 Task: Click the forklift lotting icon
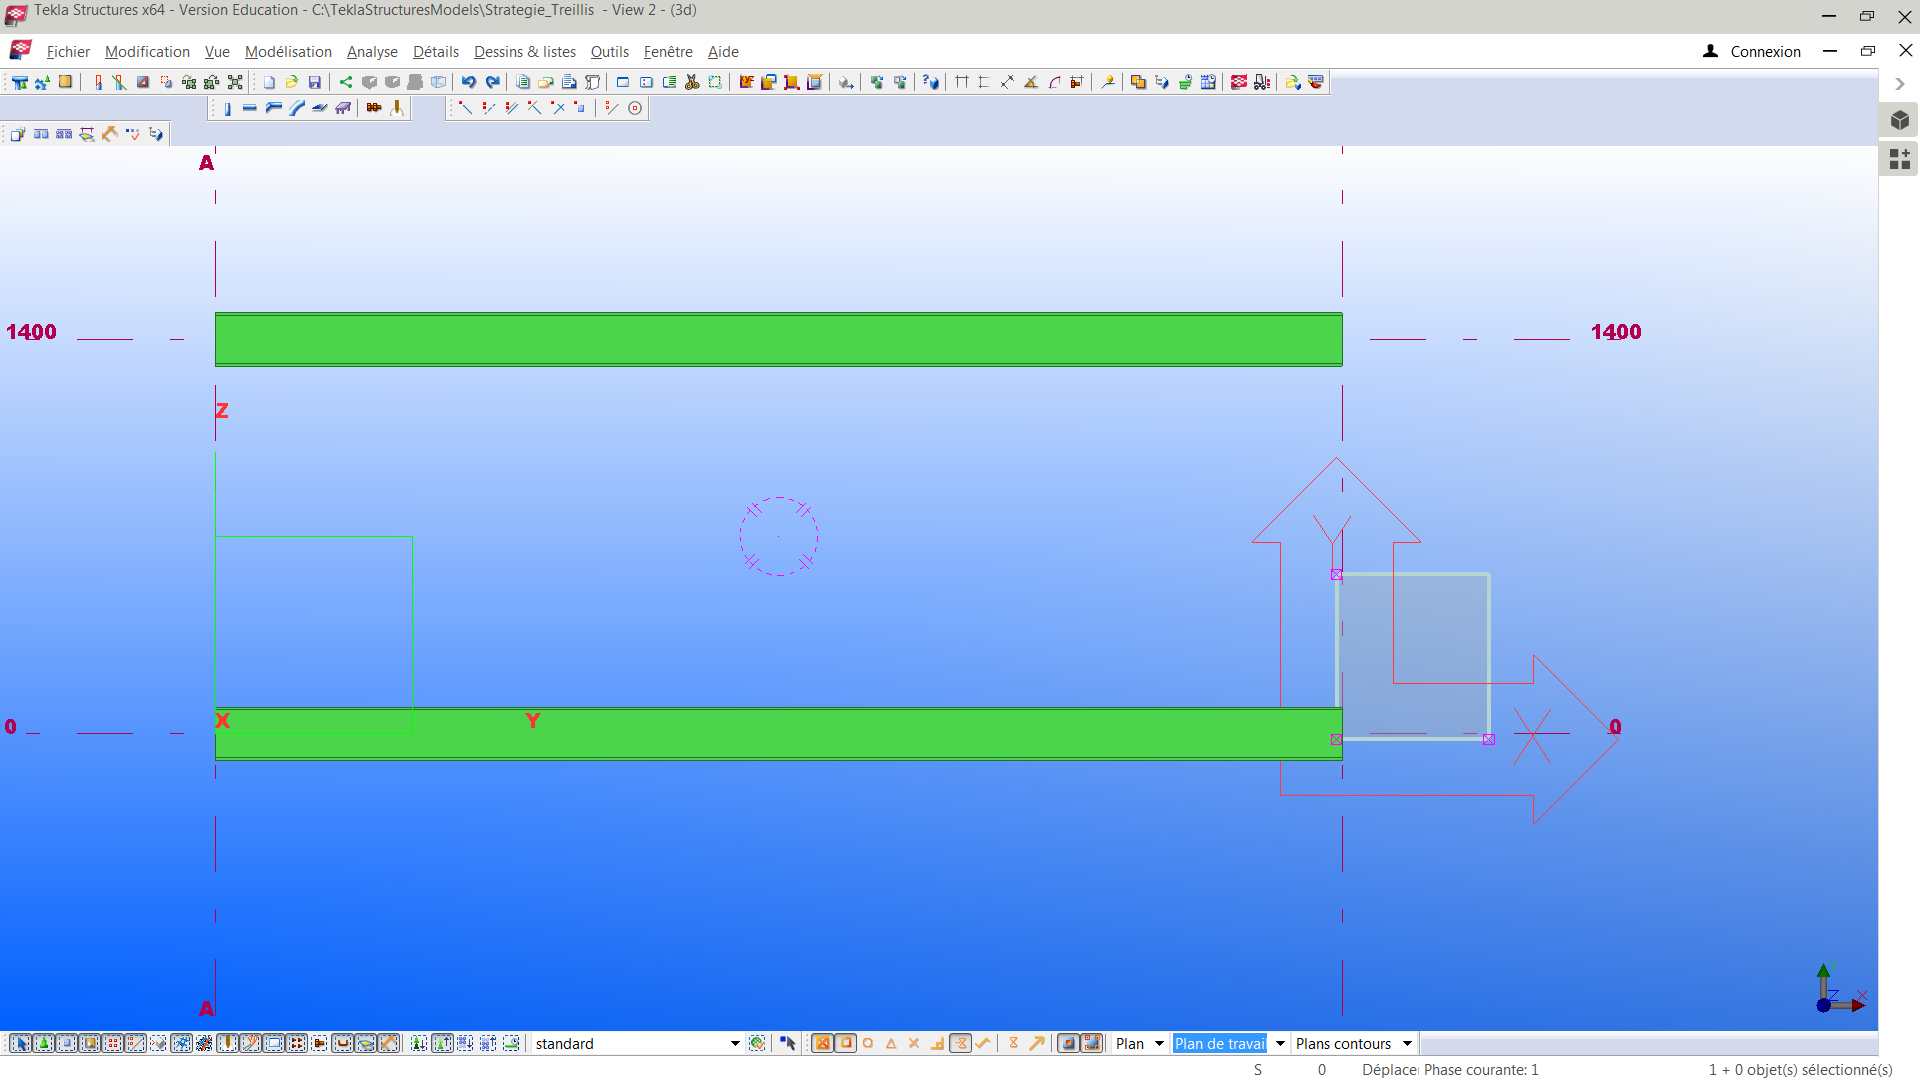pos(1263,82)
